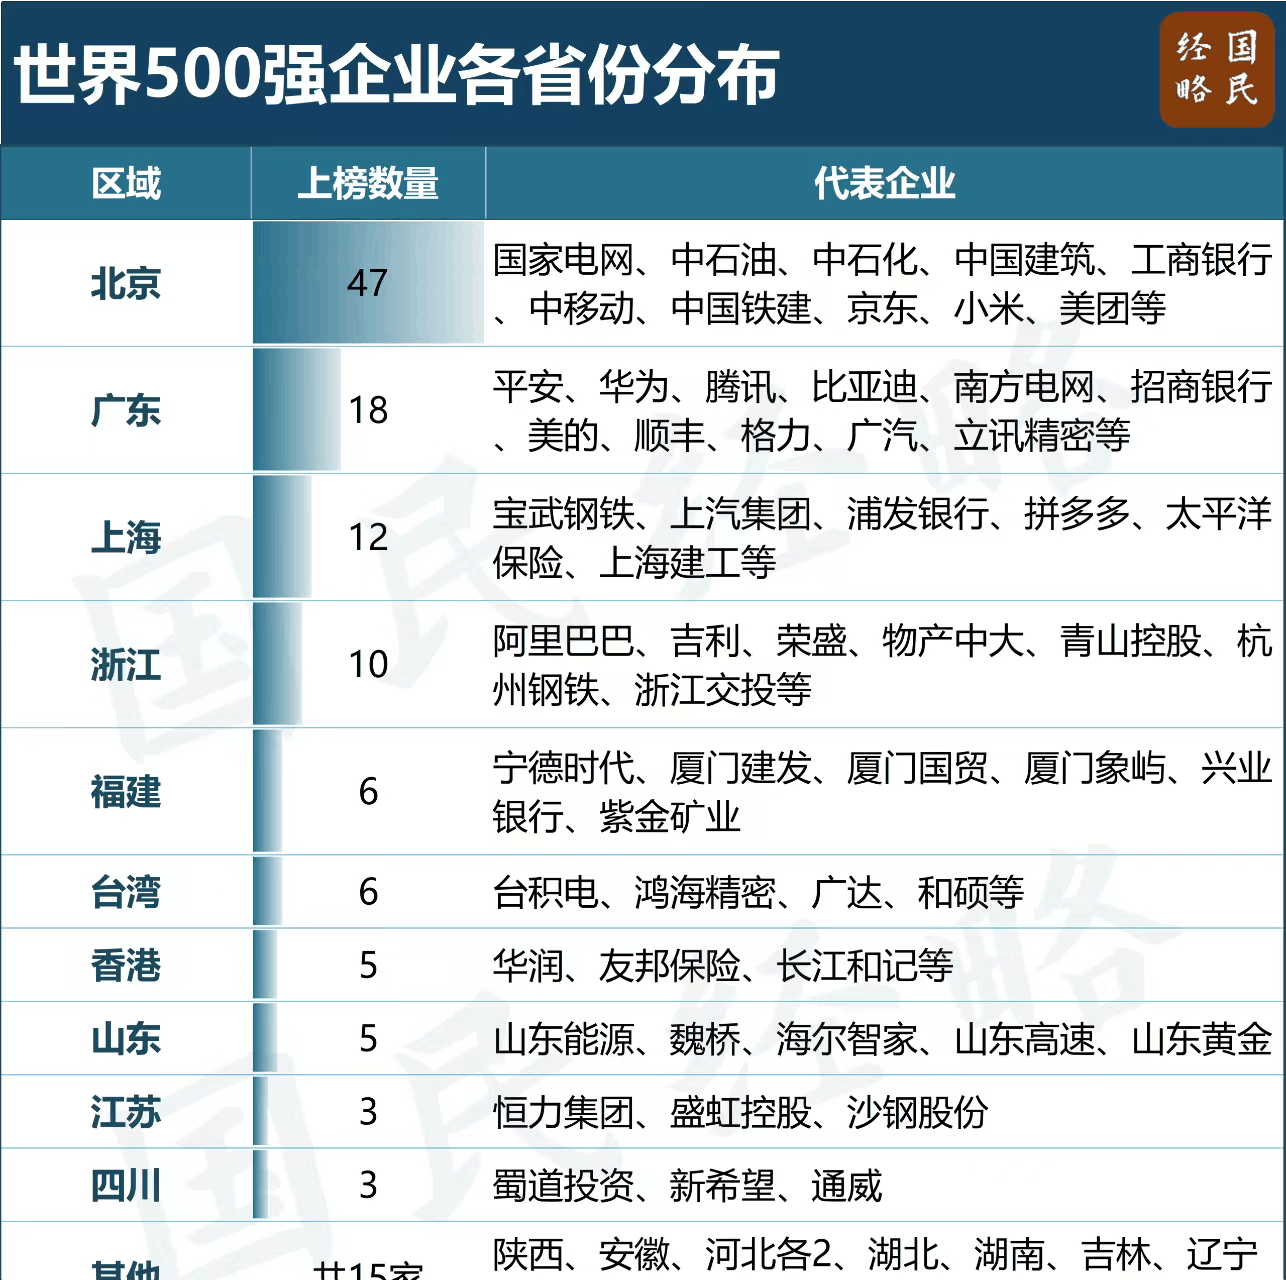Click the 香港 region label
This screenshot has height=1280, width=1286.
(126, 966)
